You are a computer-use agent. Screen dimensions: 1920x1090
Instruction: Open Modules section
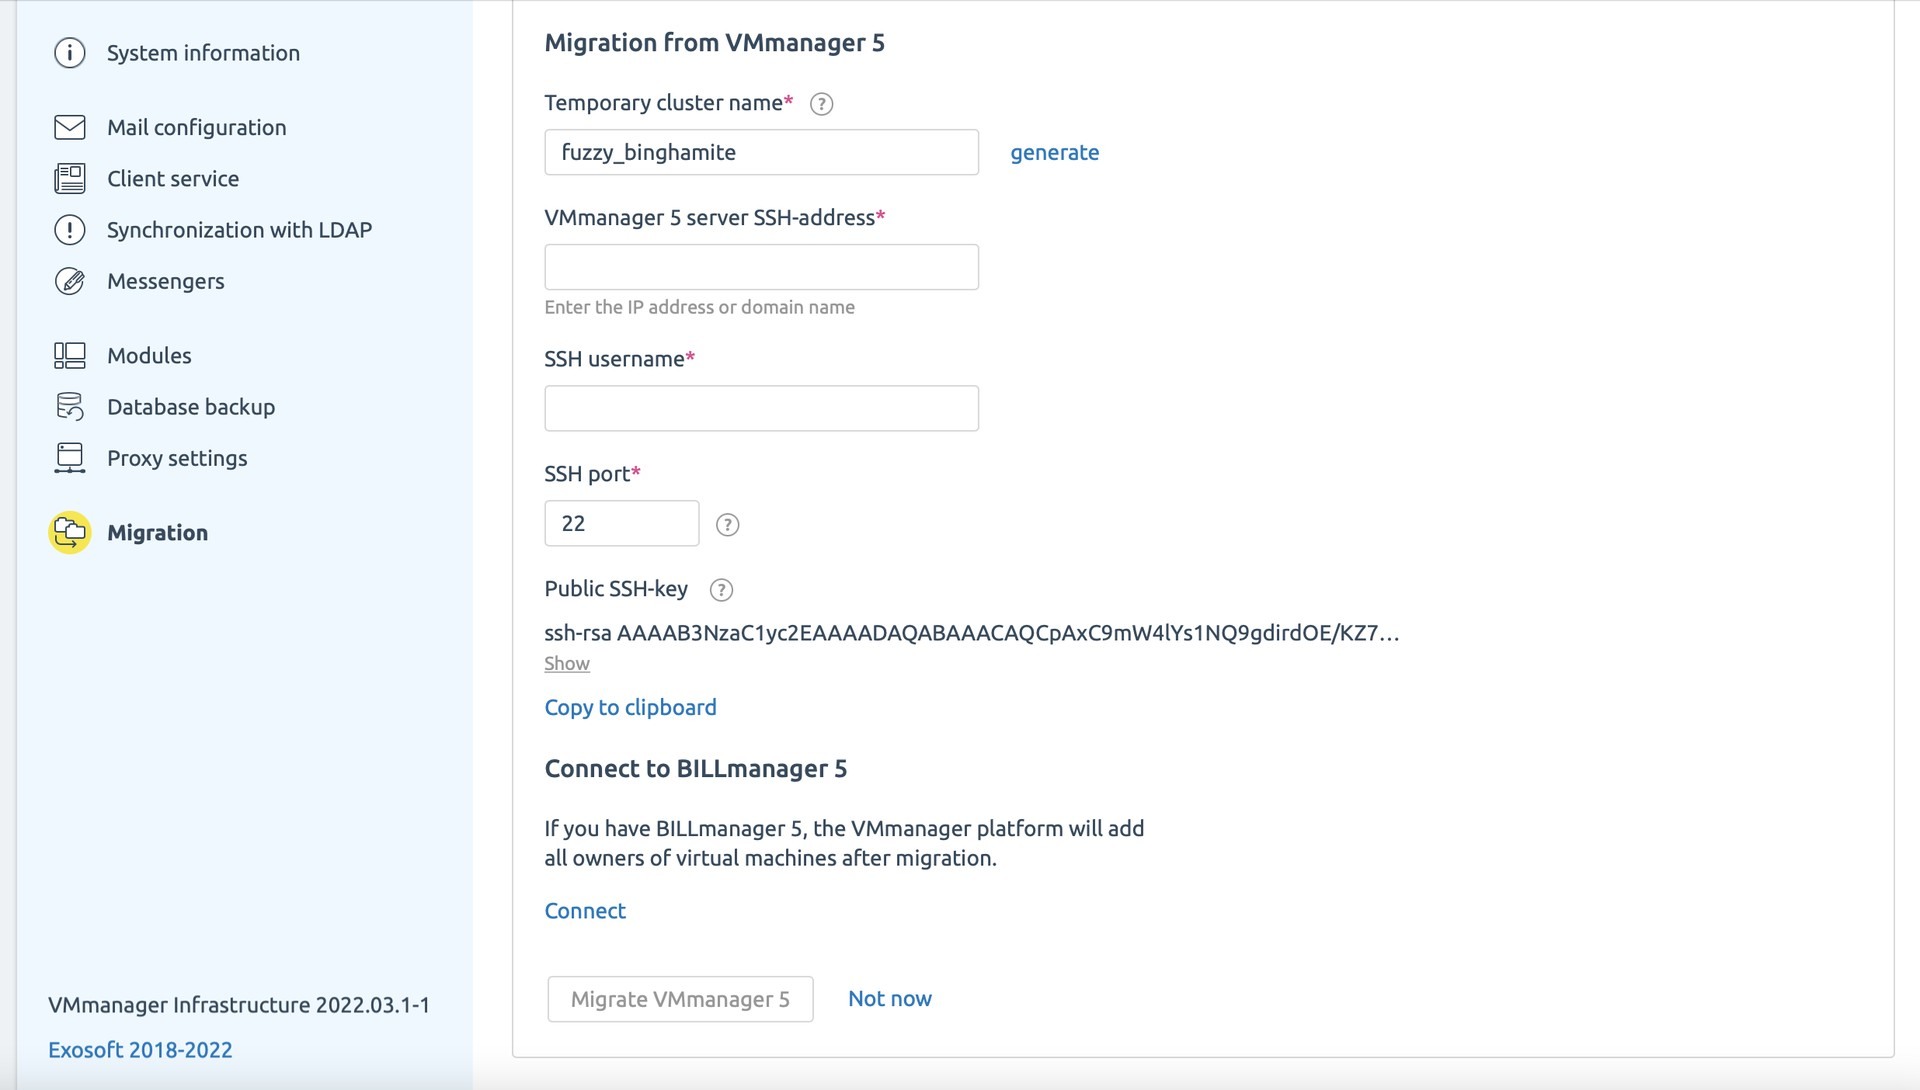point(149,356)
